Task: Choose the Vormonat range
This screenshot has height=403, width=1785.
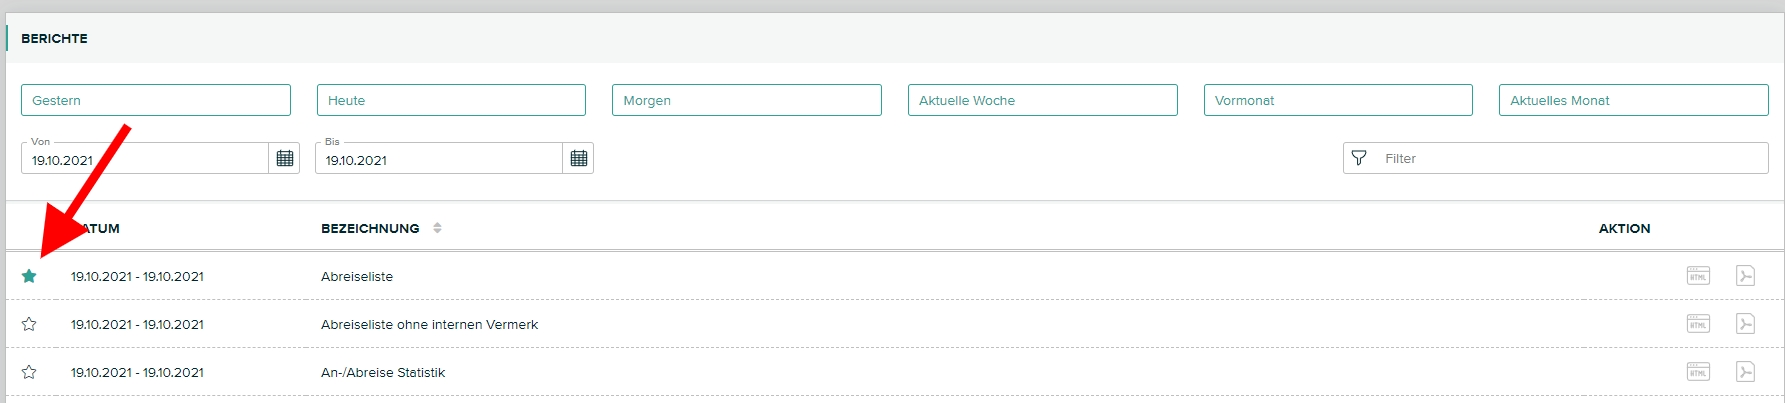Action: tap(1338, 100)
